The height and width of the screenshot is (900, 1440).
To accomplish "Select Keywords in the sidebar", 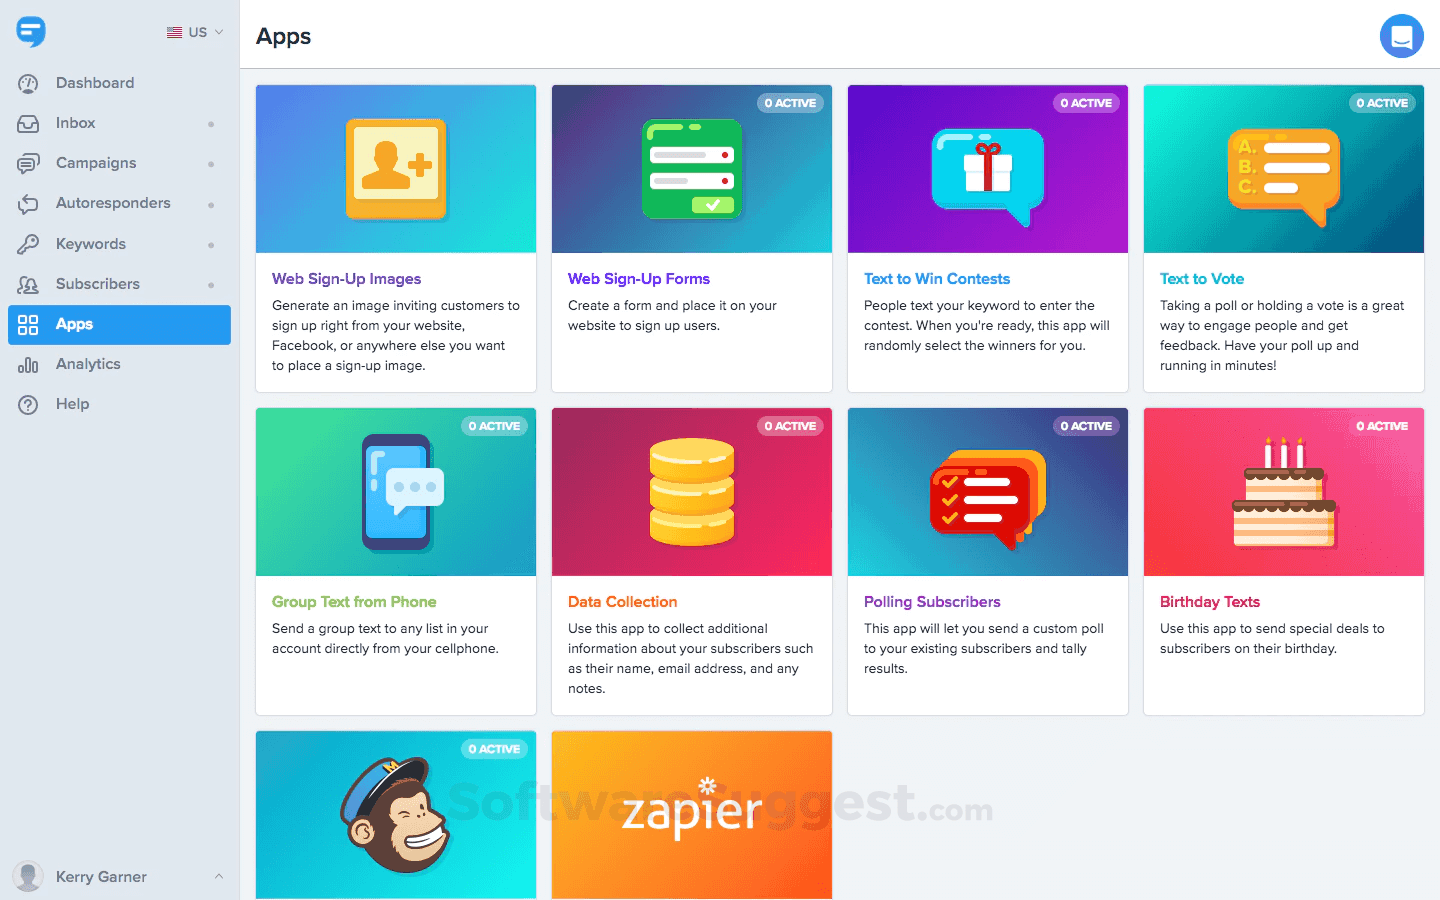I will point(91,244).
